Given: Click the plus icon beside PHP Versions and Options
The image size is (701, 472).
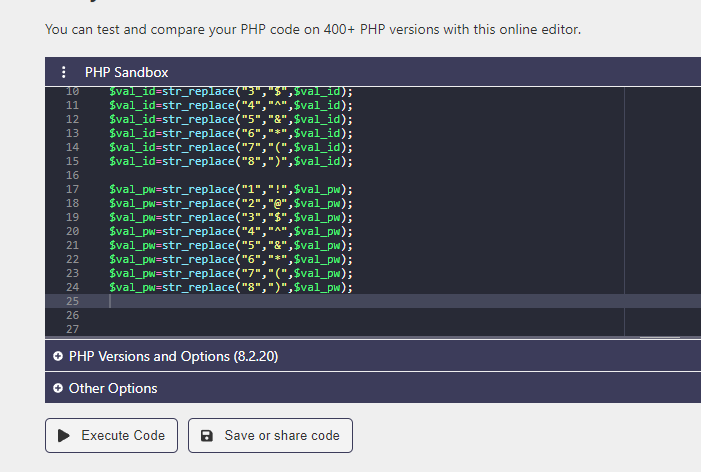Looking at the screenshot, I should pyautogui.click(x=58, y=356).
